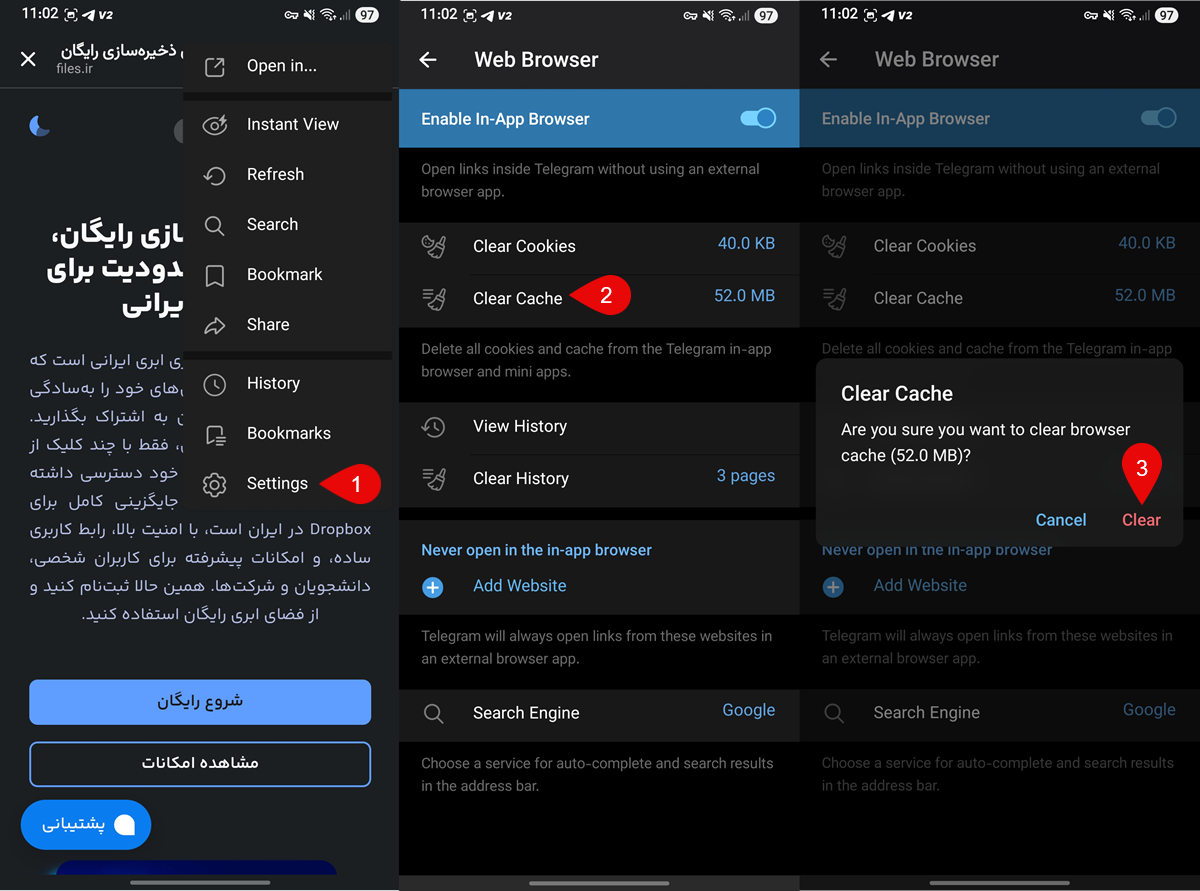Click the blue plus icon beside Add Website
Screen dimensions: 1200x891
coord(433,587)
